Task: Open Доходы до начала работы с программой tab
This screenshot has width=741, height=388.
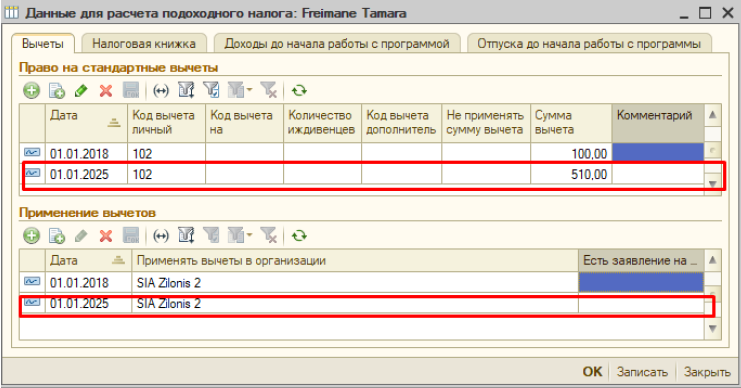Action: click(337, 43)
